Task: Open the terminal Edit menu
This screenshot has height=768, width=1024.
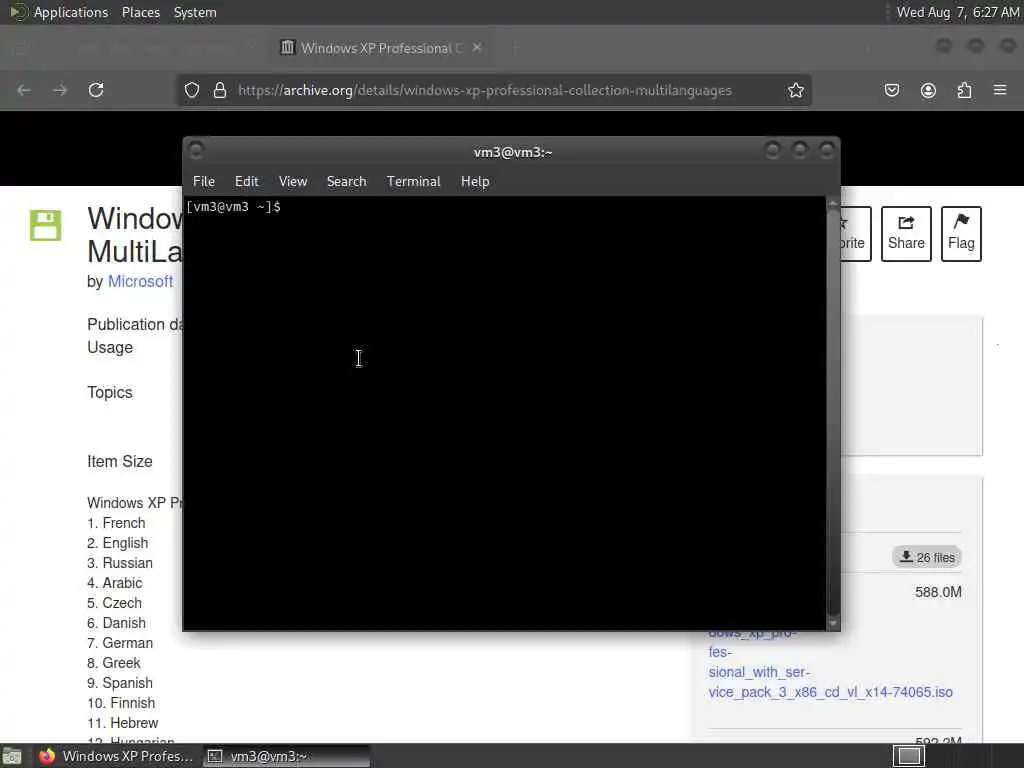Action: pos(246,182)
